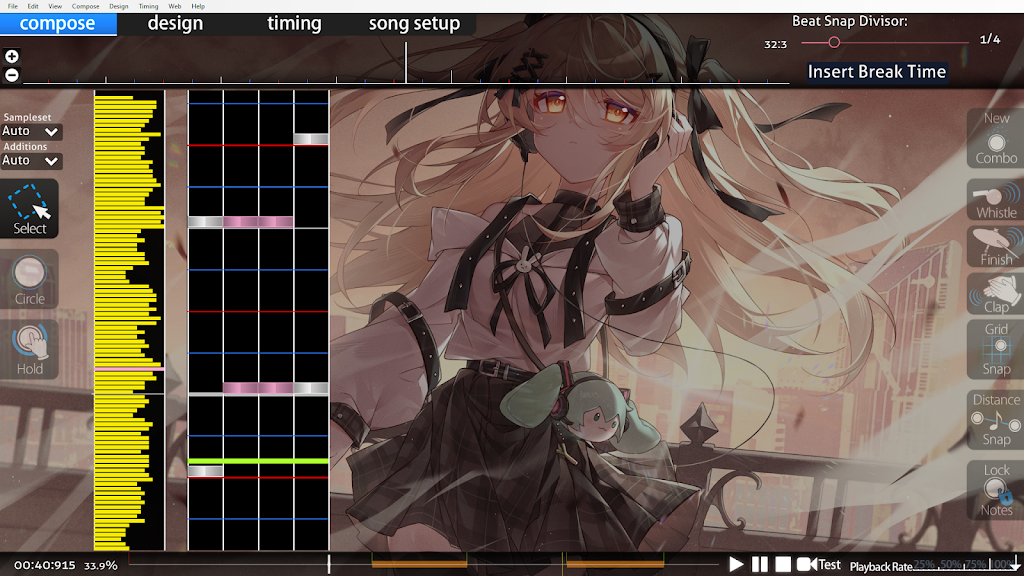Viewport: 1024px width, 576px height.
Task: Toggle the Finish hitsound
Action: [995, 247]
